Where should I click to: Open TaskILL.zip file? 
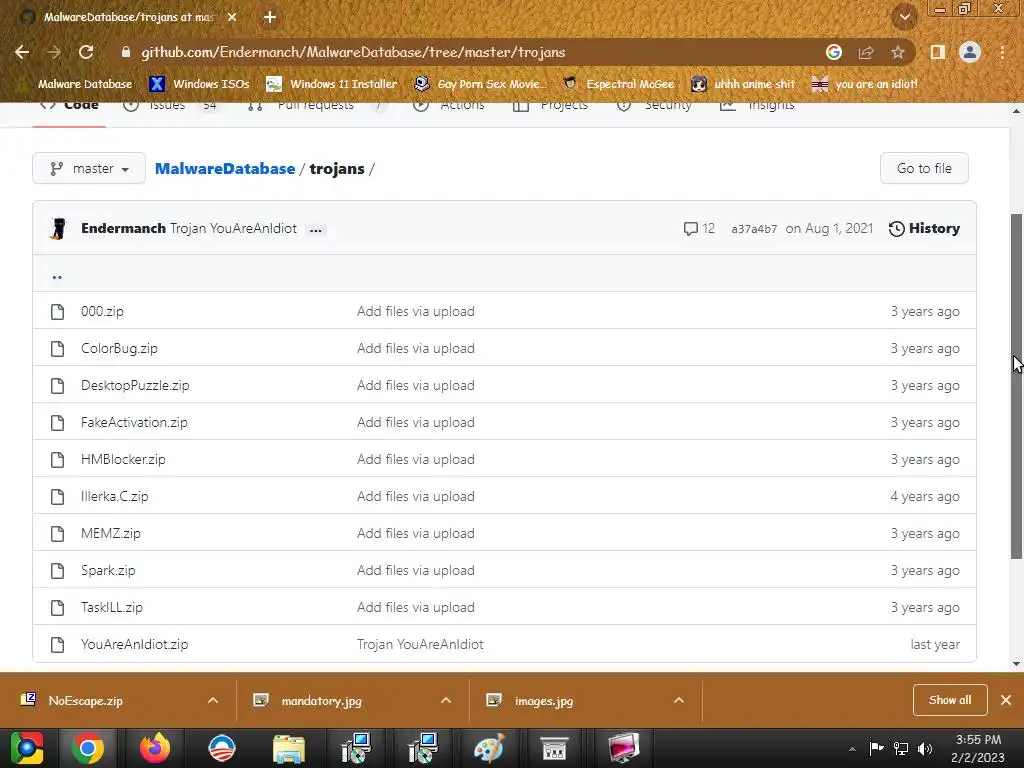112,607
